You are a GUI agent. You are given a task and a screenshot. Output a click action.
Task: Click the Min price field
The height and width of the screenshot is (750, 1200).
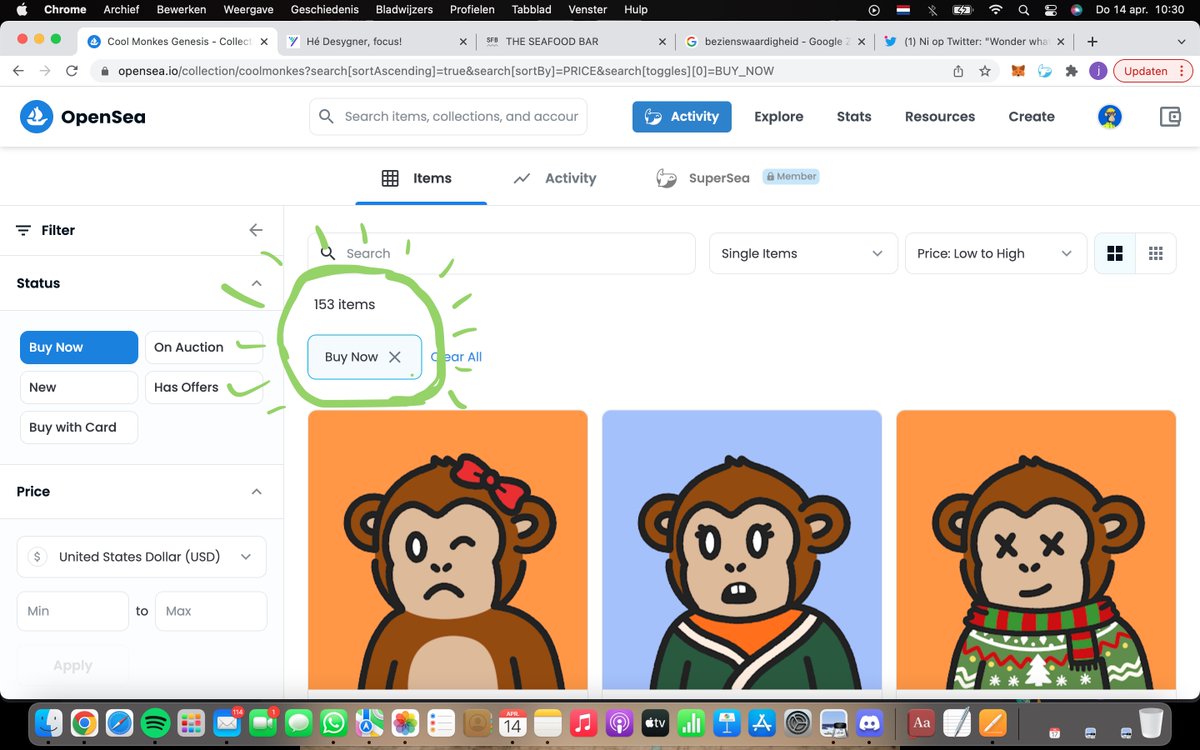[73, 611]
